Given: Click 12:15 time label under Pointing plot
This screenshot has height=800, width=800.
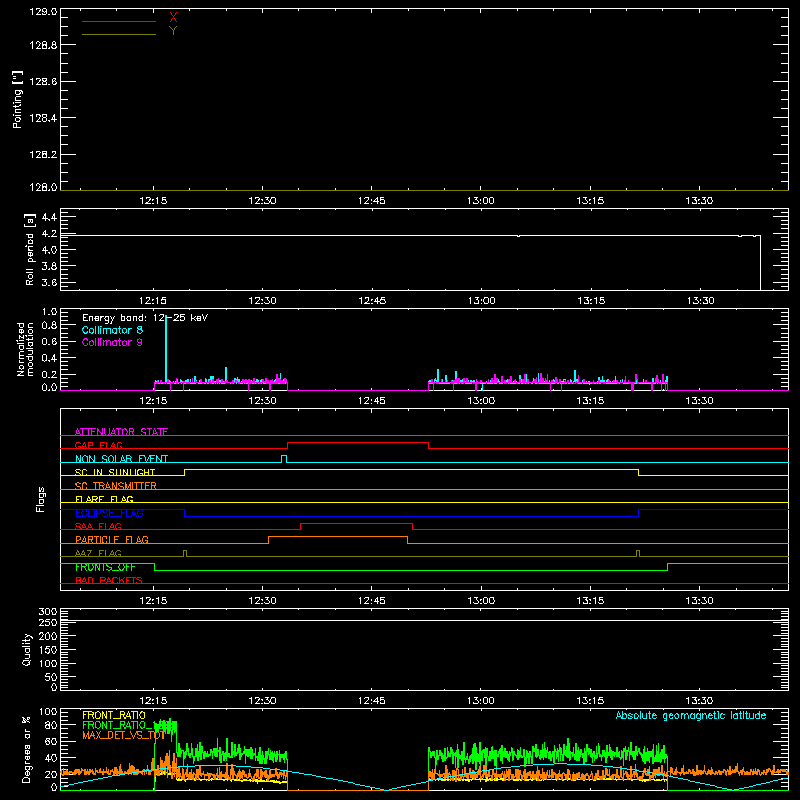Looking at the screenshot, I should [153, 201].
